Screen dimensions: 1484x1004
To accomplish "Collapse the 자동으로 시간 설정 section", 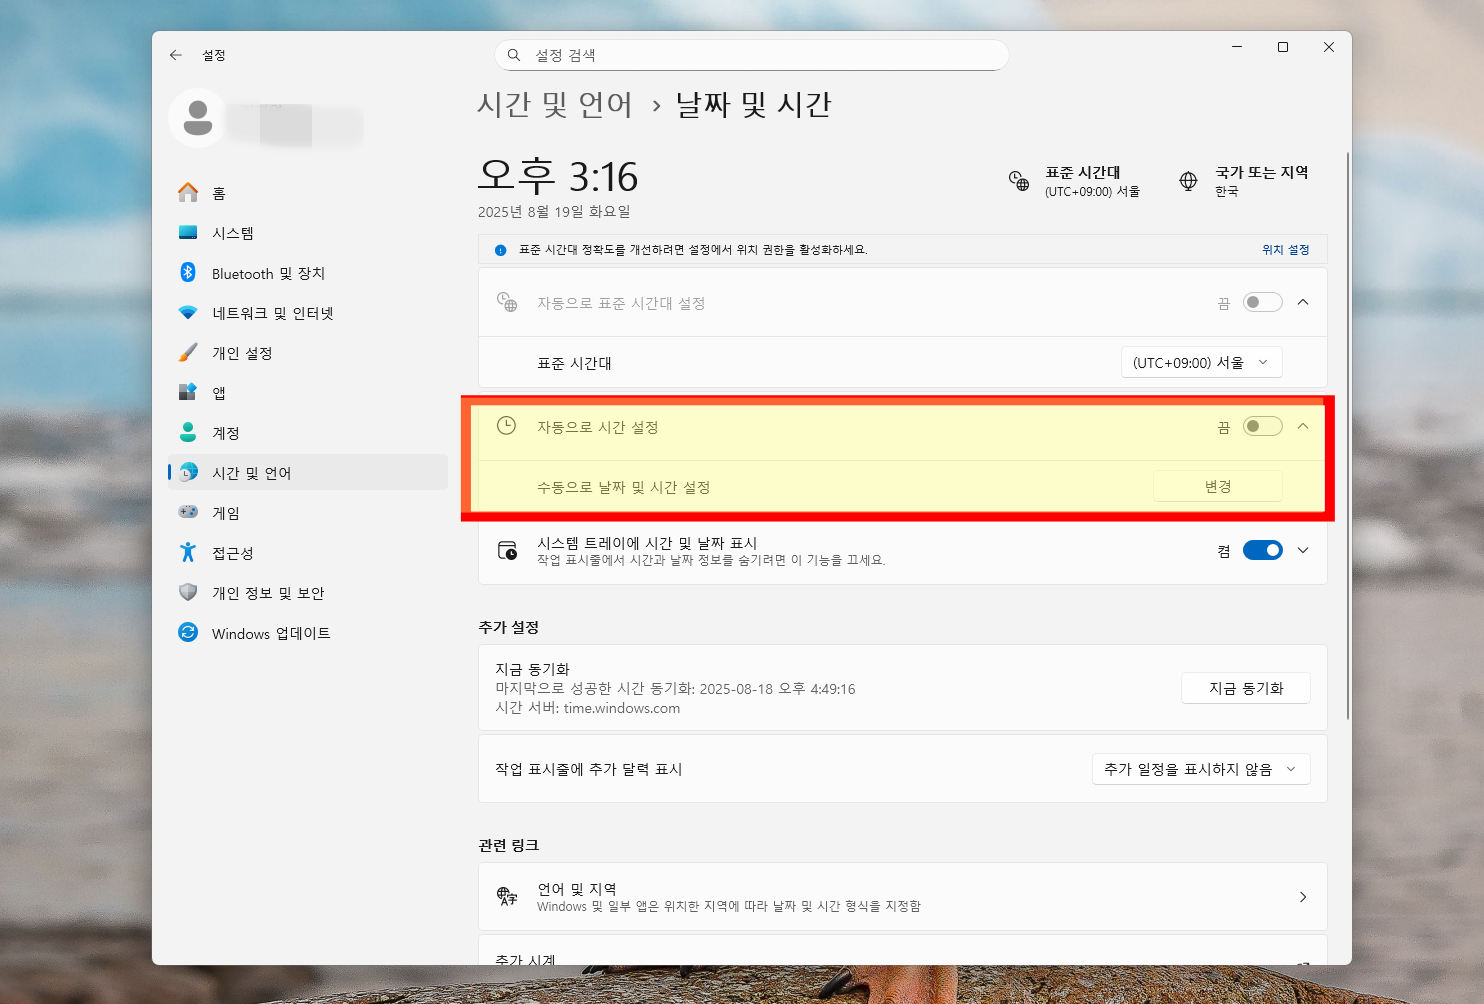I will click(1303, 426).
